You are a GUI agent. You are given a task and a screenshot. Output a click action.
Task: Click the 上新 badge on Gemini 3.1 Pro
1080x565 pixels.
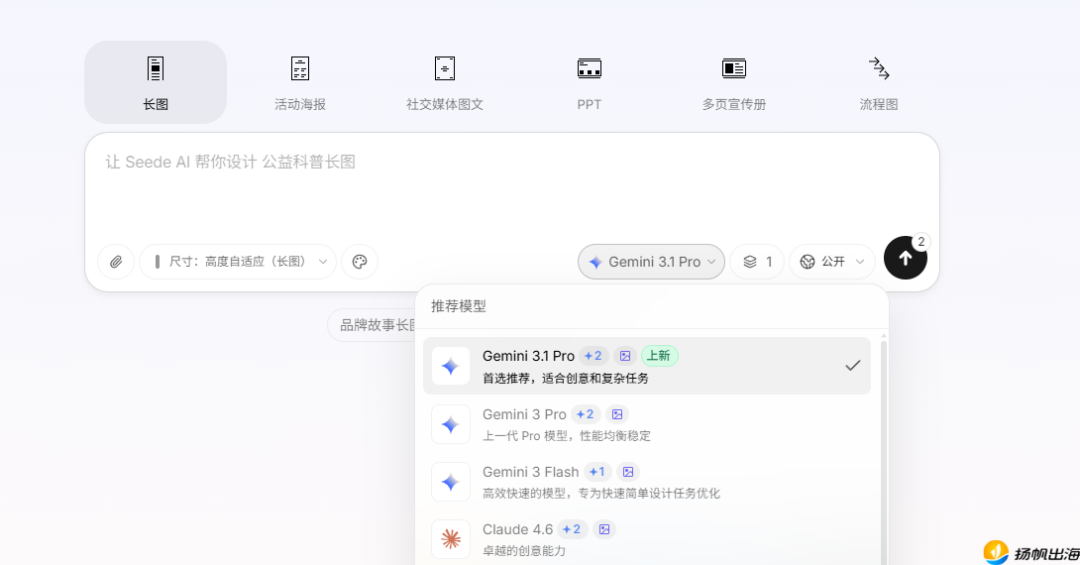(659, 356)
